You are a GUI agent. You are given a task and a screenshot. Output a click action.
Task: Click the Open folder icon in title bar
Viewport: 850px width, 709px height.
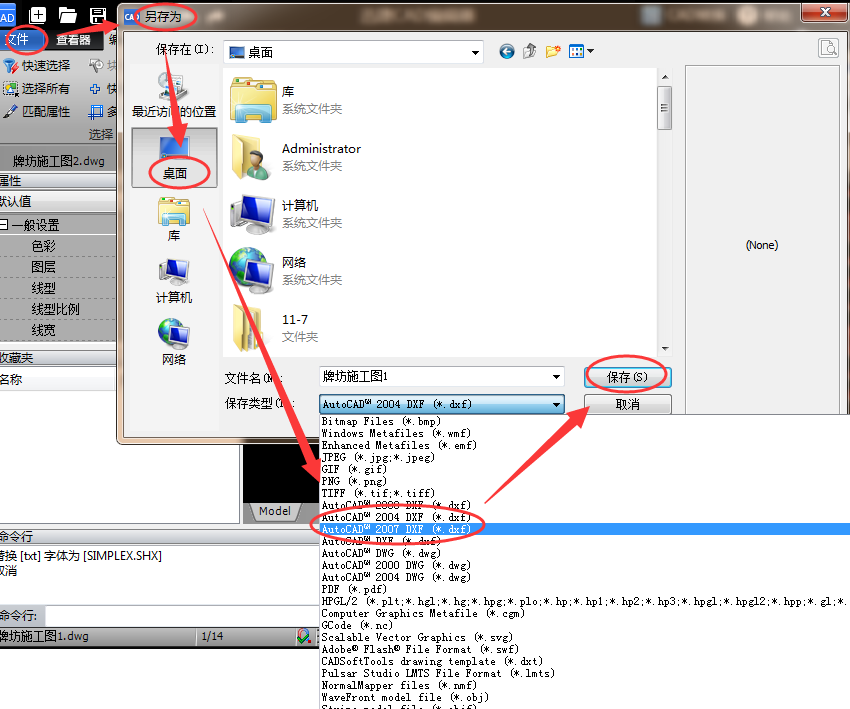pyautogui.click(x=67, y=15)
